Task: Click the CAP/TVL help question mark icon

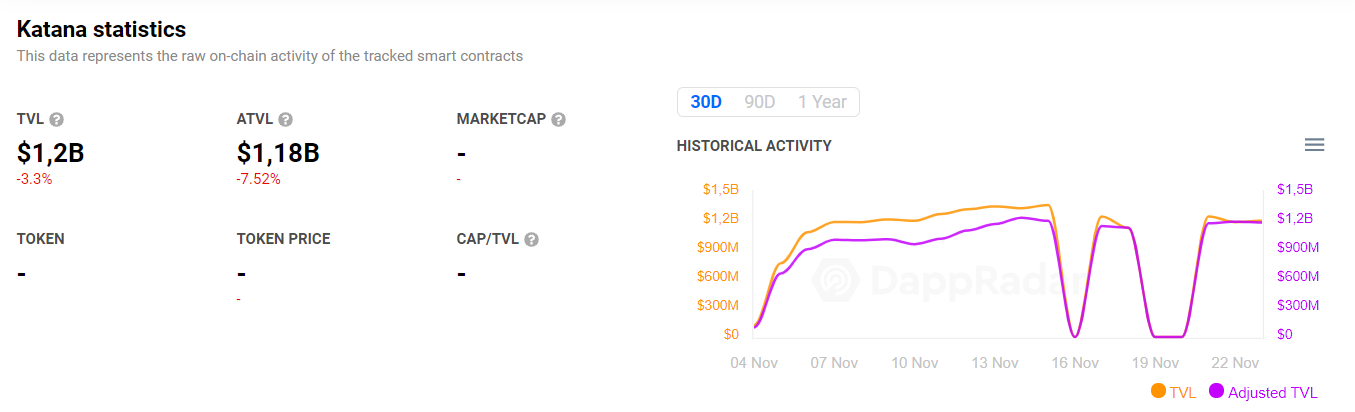Action: click(532, 240)
